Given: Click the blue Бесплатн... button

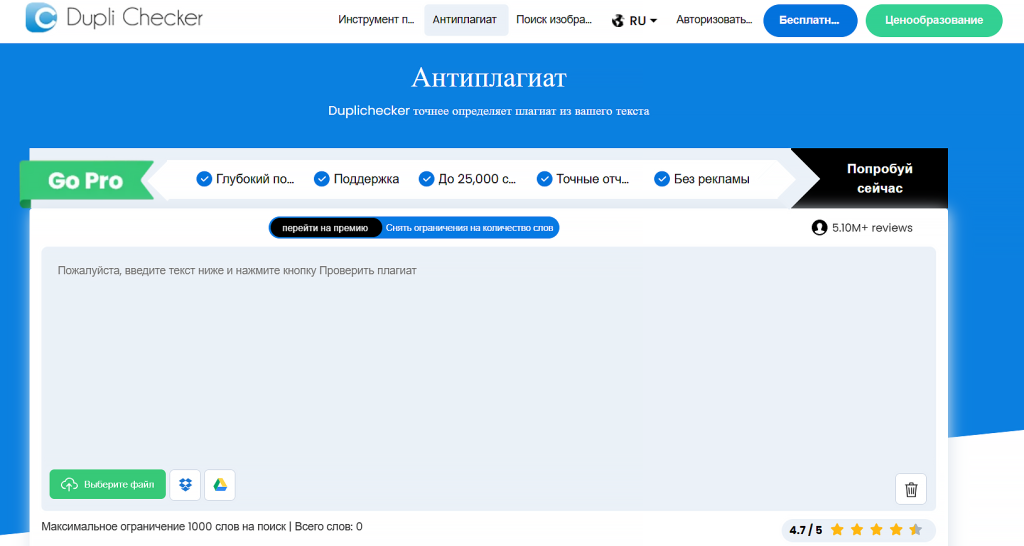Looking at the screenshot, I should (810, 20).
